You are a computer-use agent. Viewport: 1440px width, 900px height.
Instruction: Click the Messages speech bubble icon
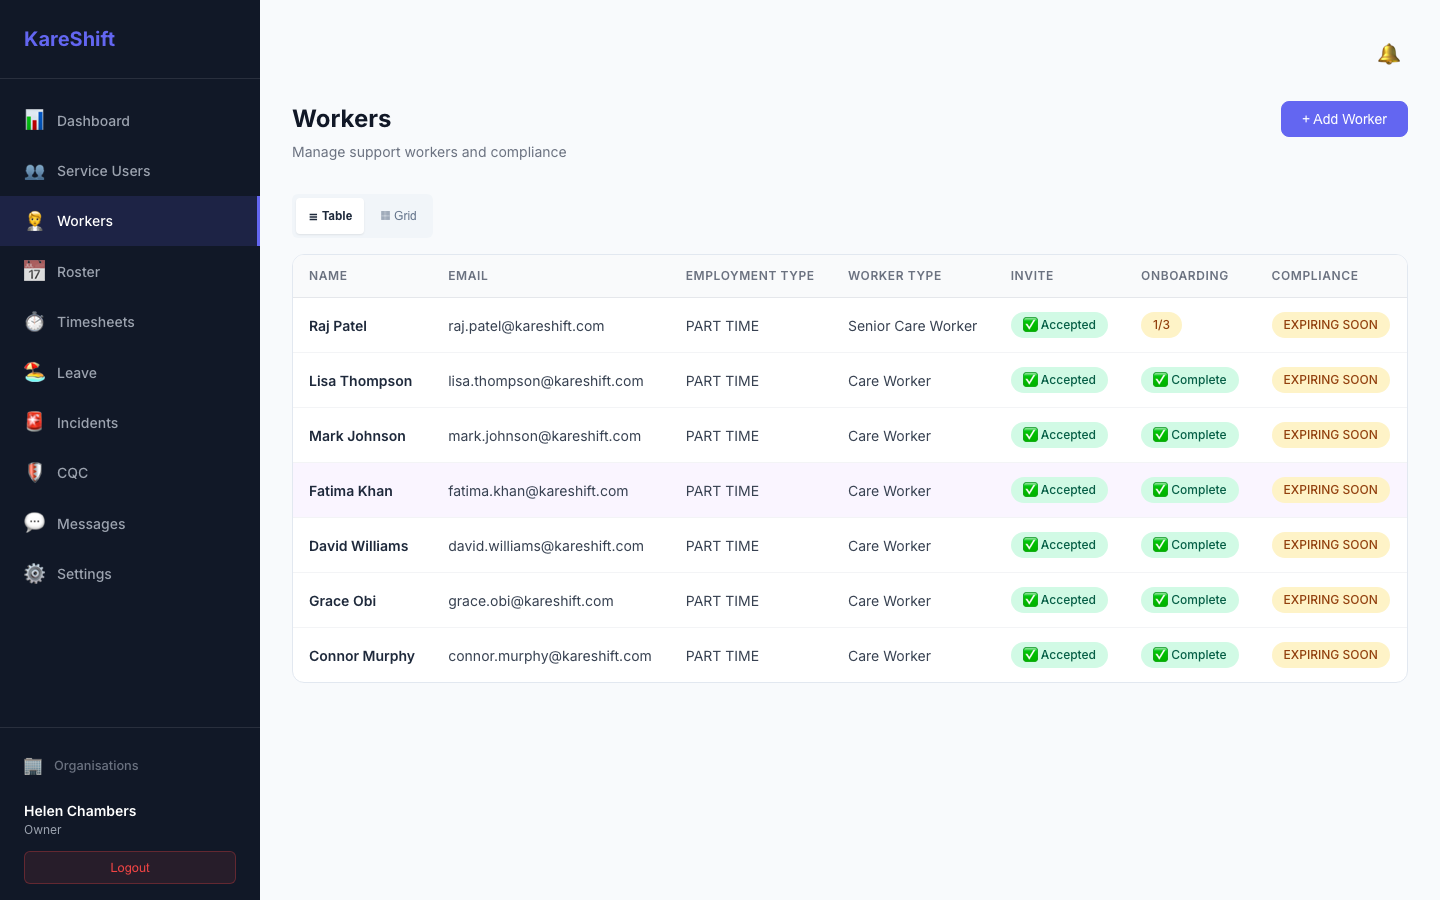coord(34,523)
